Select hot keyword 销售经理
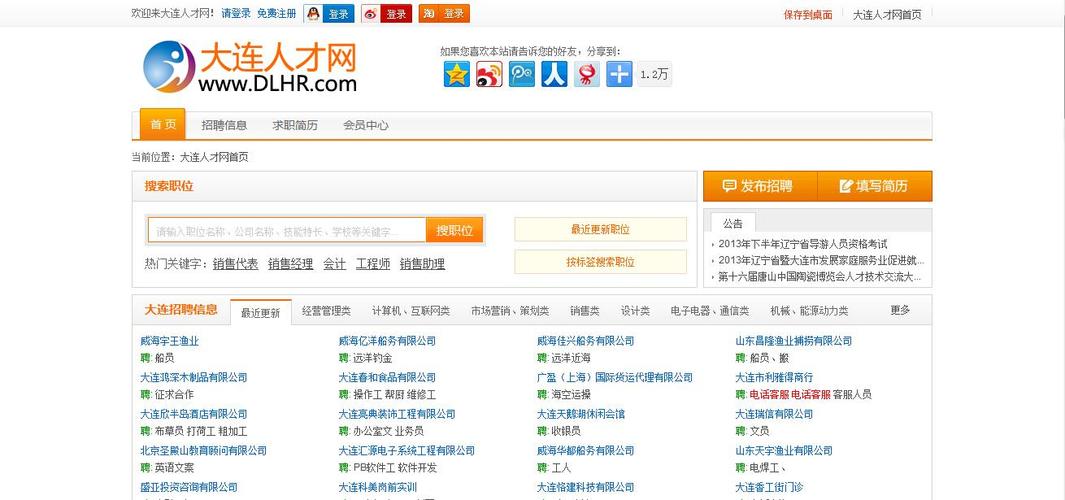The height and width of the screenshot is (500, 1065). [290, 264]
